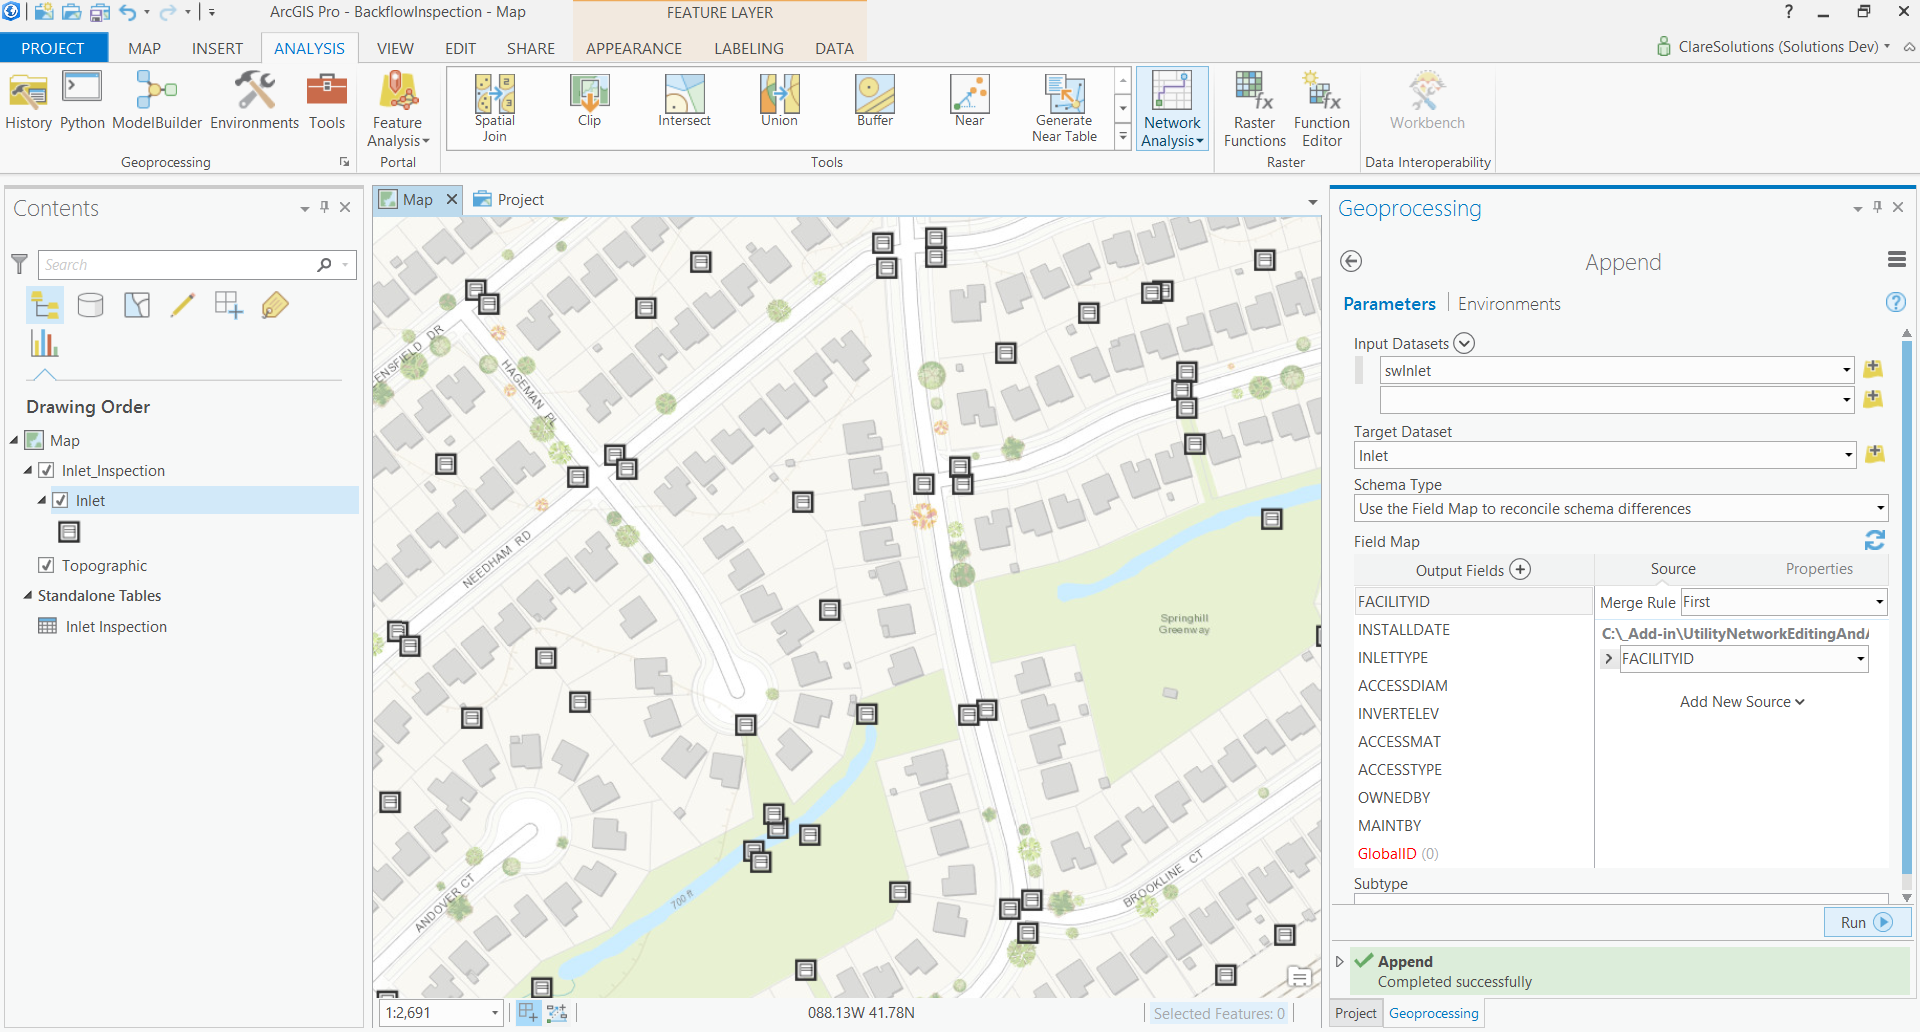Image resolution: width=1920 pixels, height=1032 pixels.
Task: Switch to the MAP ribbon tab
Action: point(144,48)
